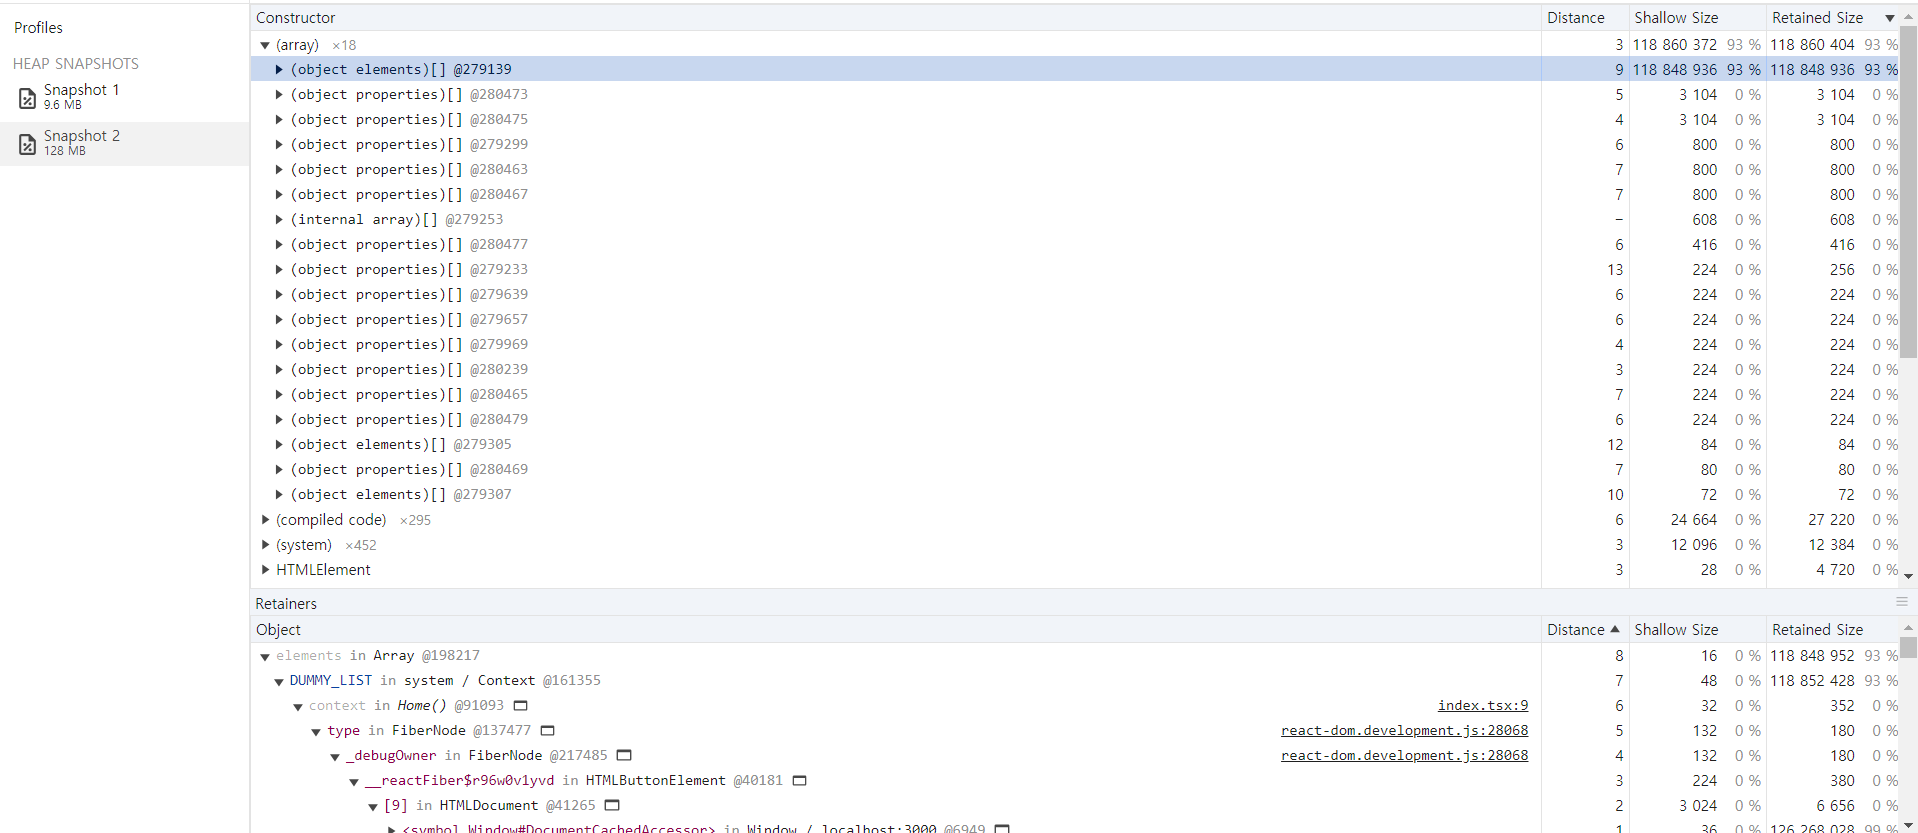Expand the (compiled code) ×295 group
1918x833 pixels.
(265, 520)
